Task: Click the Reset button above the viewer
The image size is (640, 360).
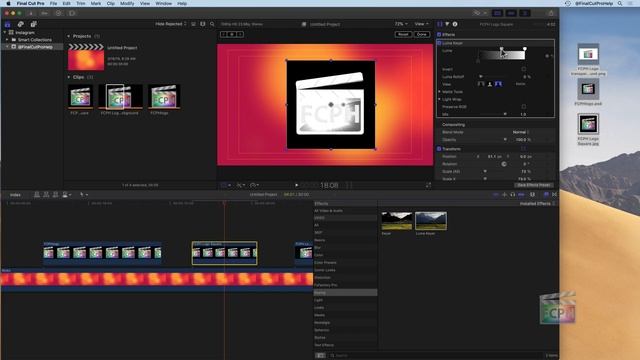Action: pos(403,34)
